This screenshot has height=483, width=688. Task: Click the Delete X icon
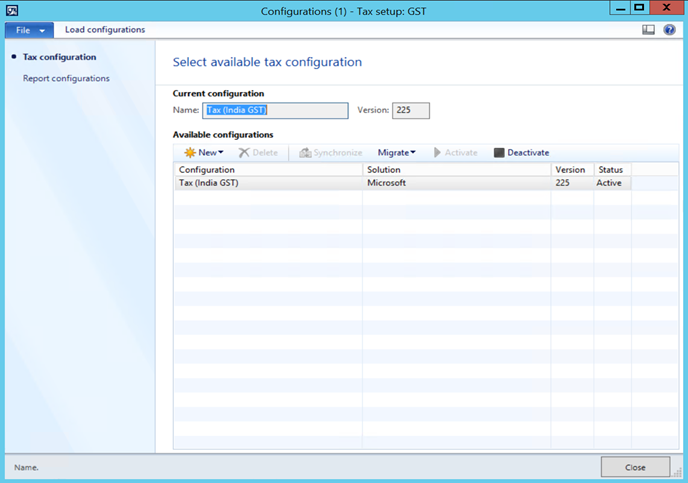[x=244, y=153]
